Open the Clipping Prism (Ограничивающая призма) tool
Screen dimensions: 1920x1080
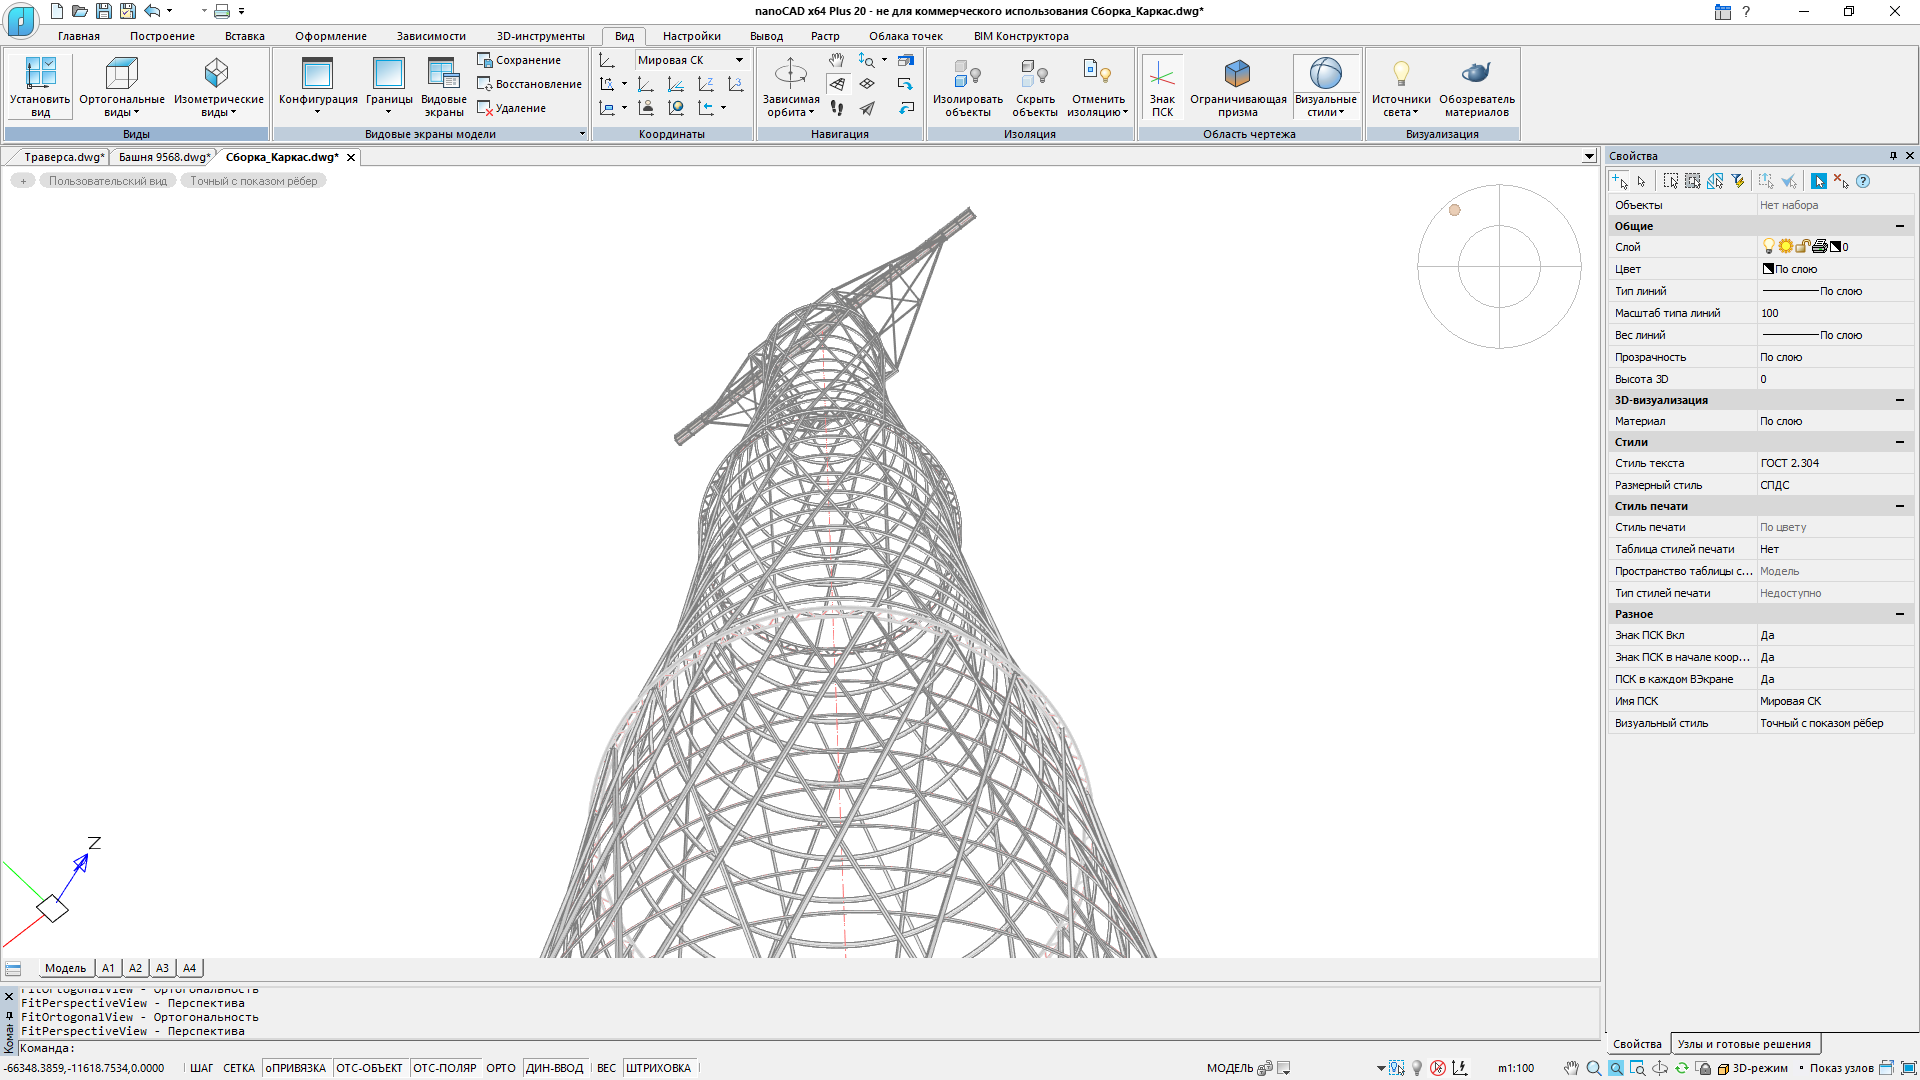coord(1237,73)
